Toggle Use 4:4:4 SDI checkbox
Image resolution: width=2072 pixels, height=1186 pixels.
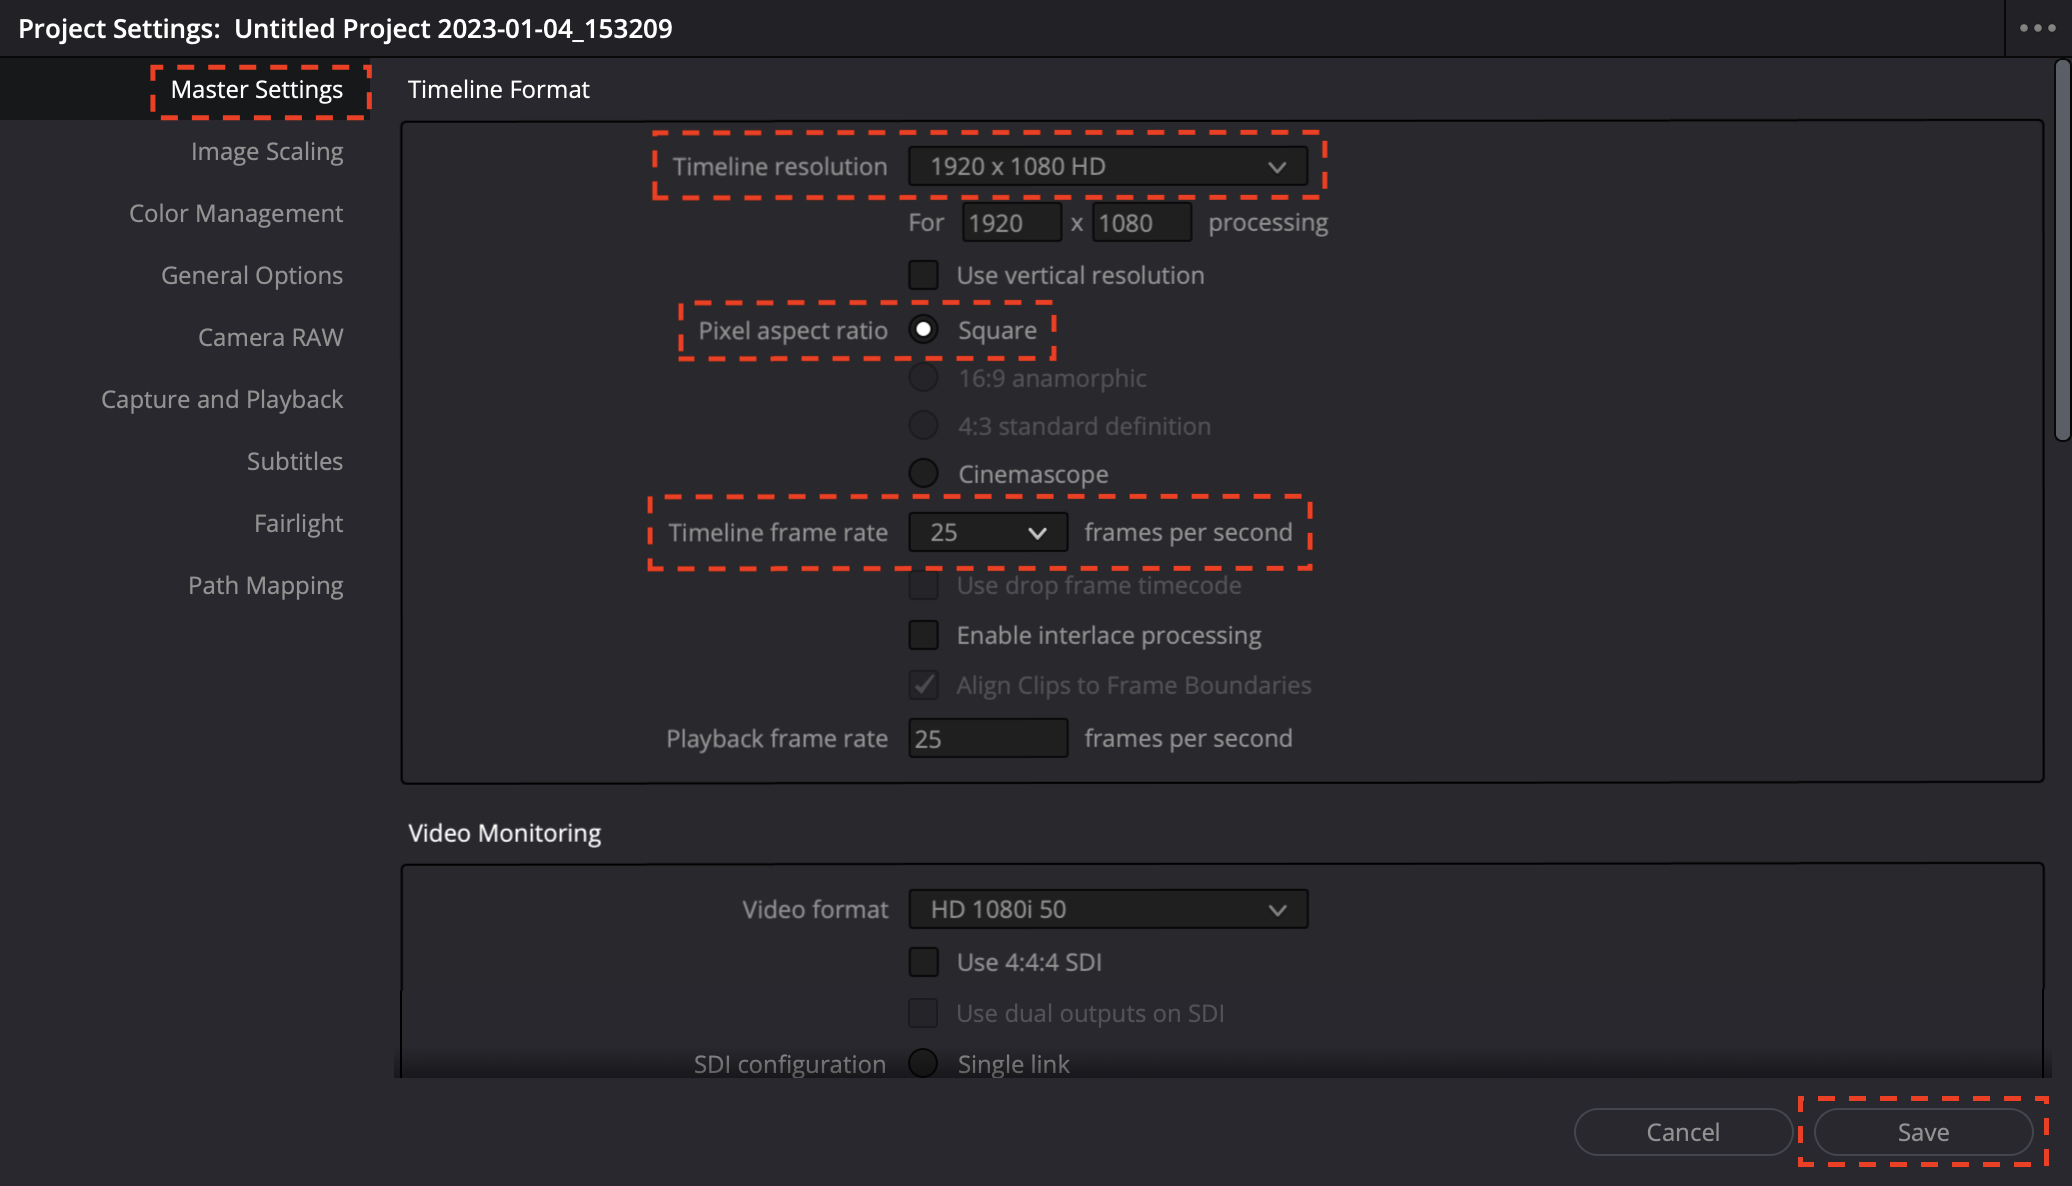923,962
